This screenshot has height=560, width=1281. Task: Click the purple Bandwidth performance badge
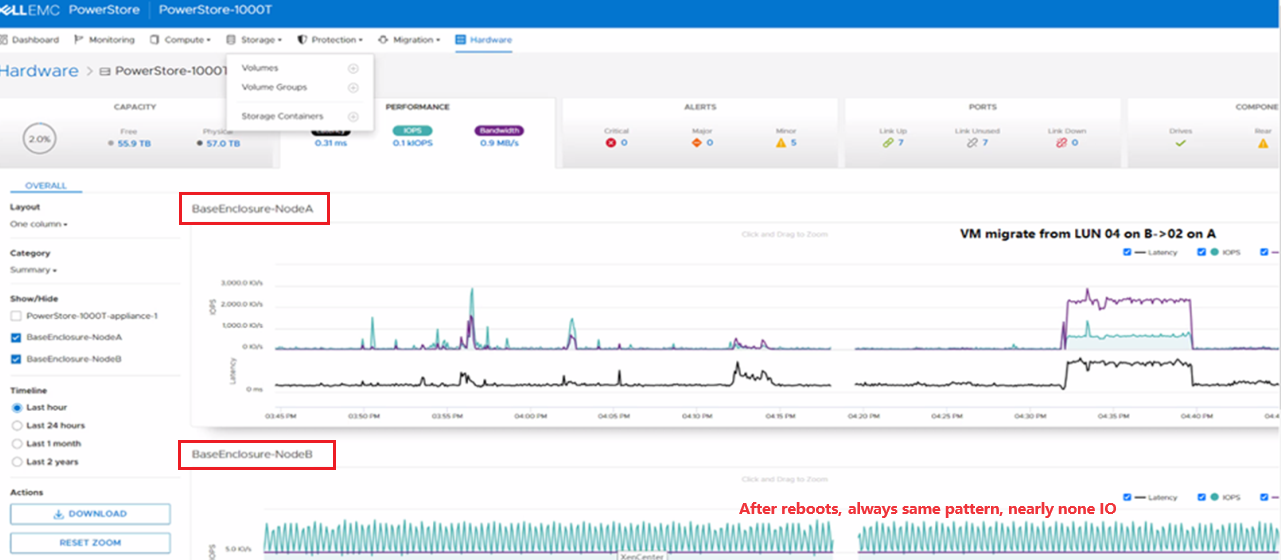498,131
